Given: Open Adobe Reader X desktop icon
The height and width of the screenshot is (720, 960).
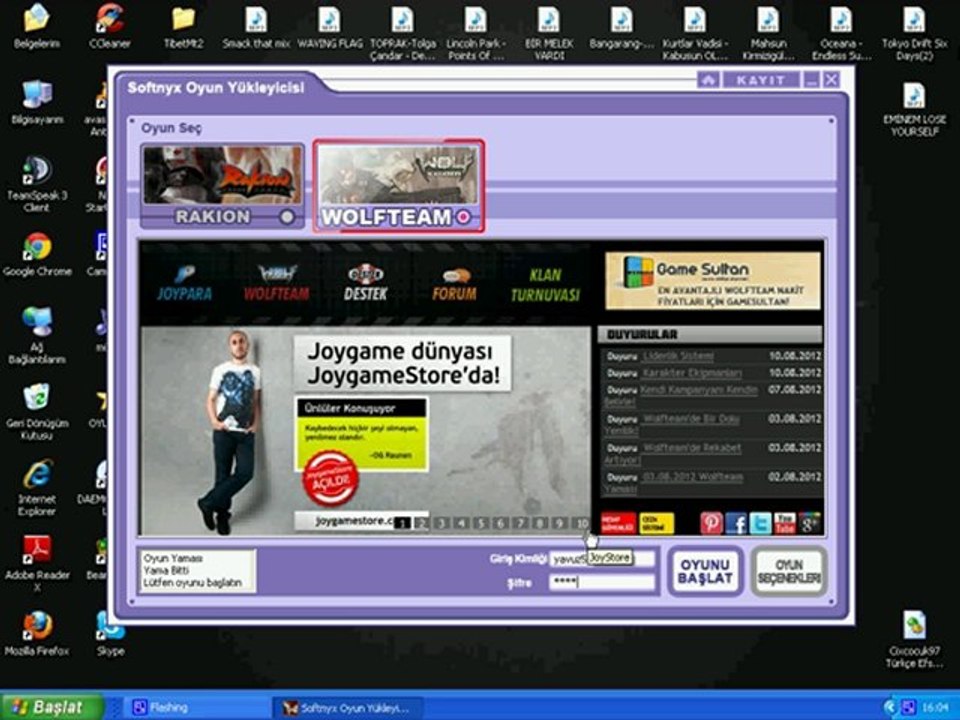Looking at the screenshot, I should click(x=37, y=564).
